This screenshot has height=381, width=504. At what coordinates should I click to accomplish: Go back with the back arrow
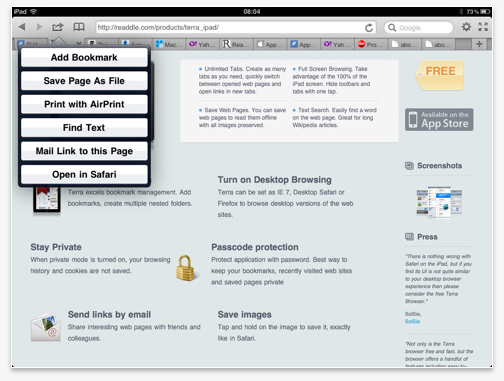22,27
